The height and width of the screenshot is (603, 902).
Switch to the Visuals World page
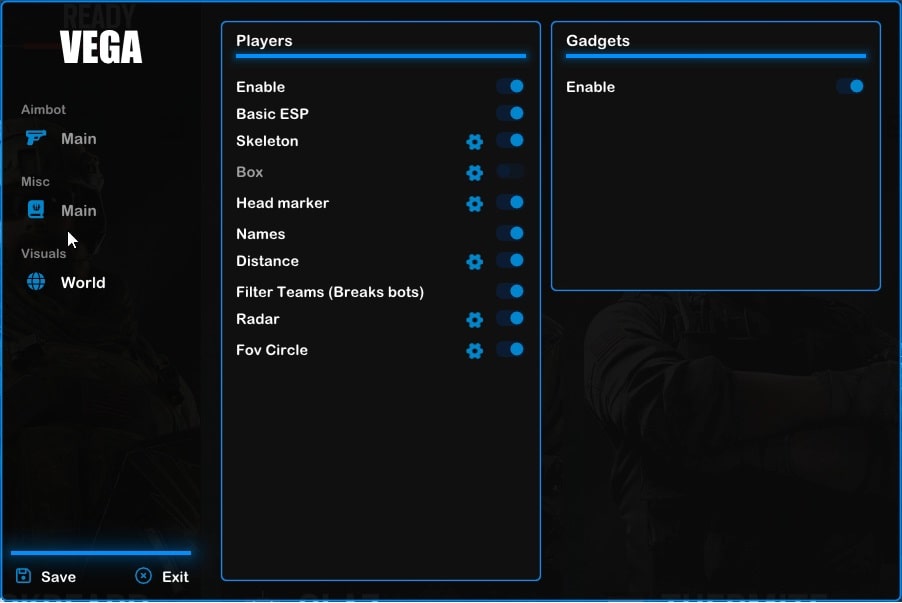pos(83,283)
